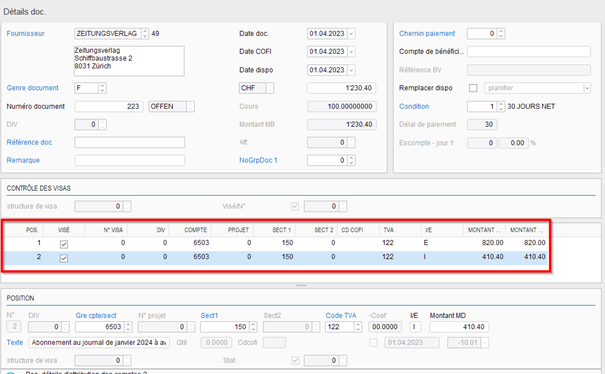This screenshot has height=374, width=605.
Task: Sort by the TVA column header
Action: [389, 230]
